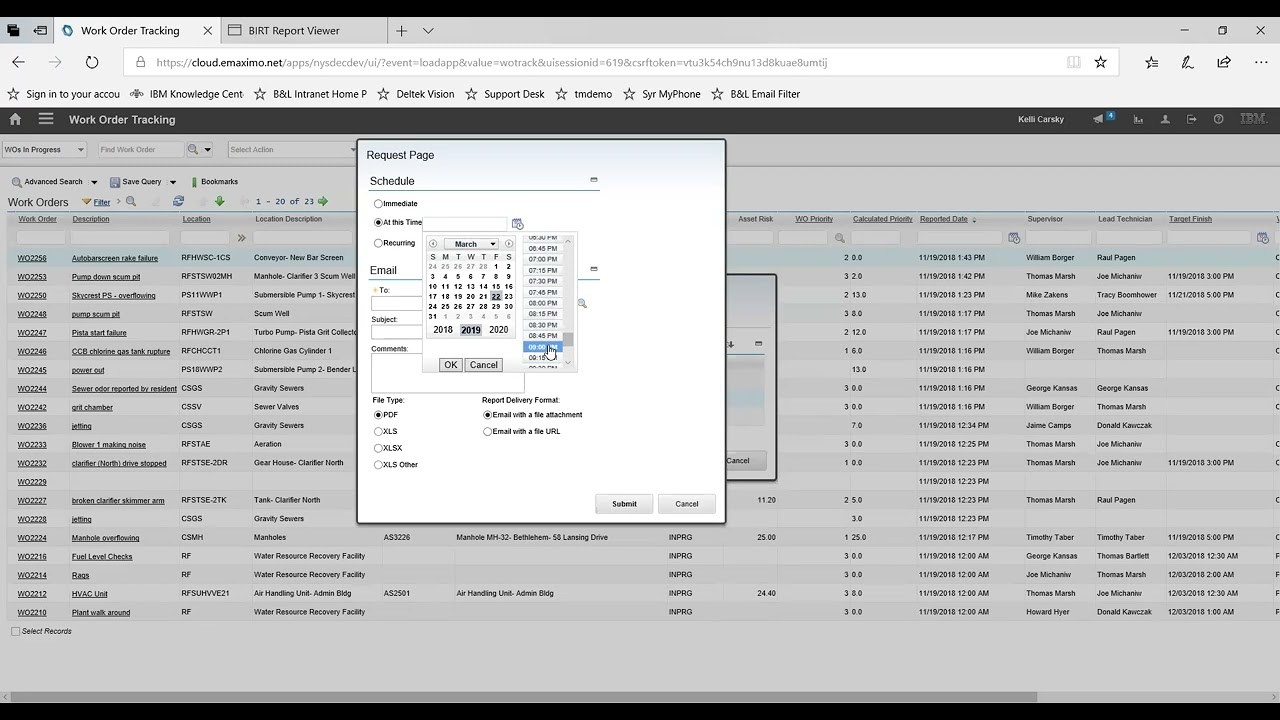Open the reports bar-chart icon
The image size is (1280, 720).
click(x=1138, y=119)
